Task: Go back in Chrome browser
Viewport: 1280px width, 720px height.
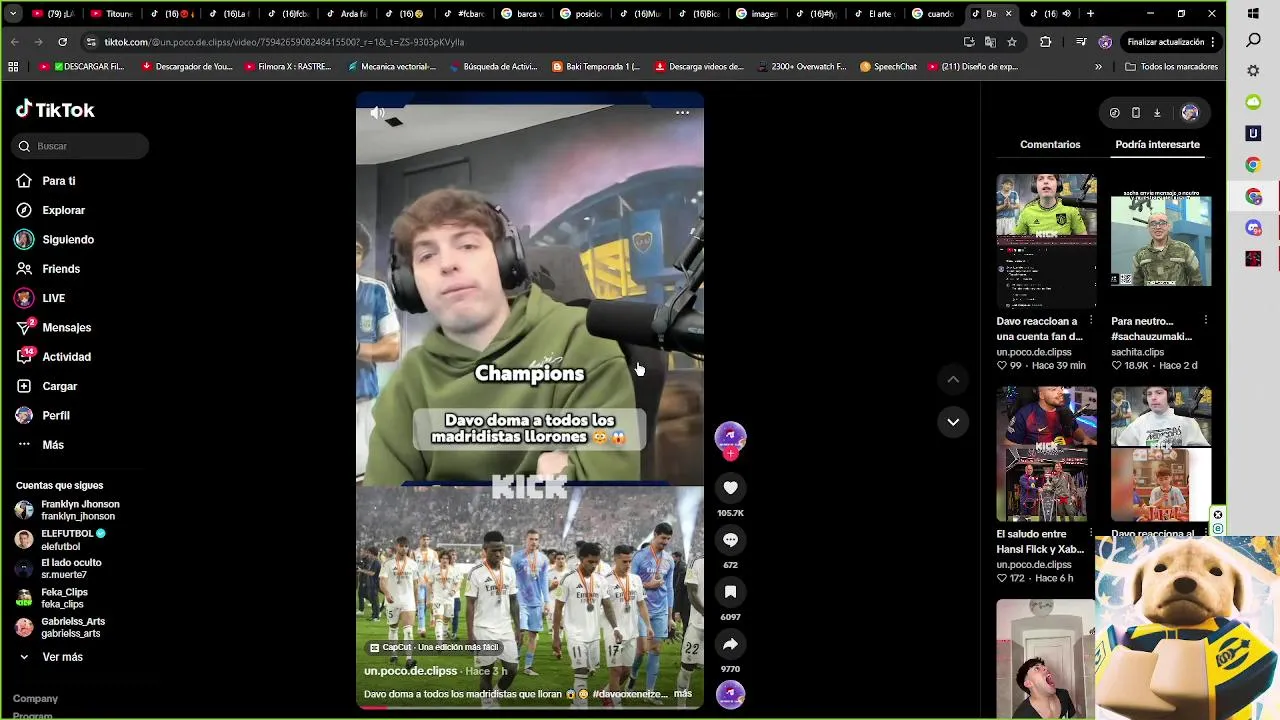Action: (14, 42)
